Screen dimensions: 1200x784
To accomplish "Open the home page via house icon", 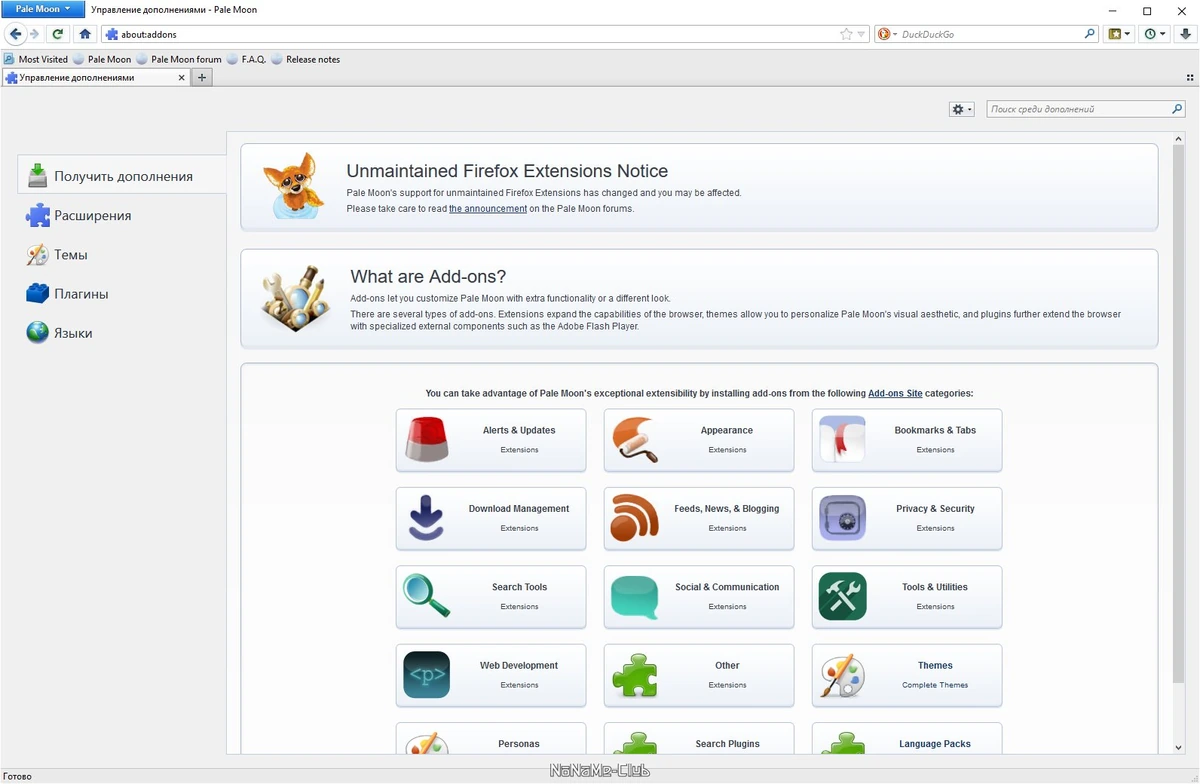I will (85, 34).
